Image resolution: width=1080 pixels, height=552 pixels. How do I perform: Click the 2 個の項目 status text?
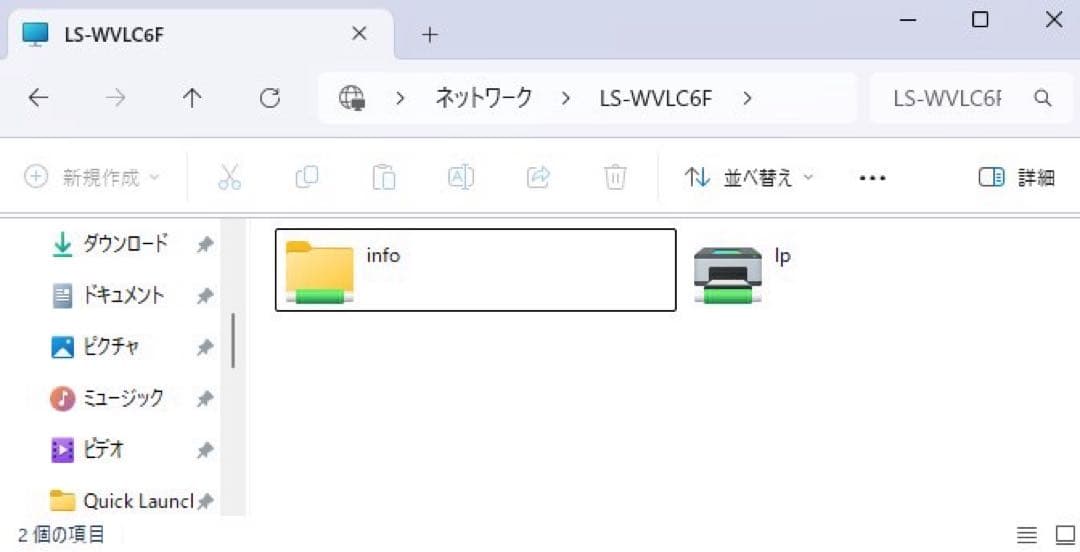[61, 534]
